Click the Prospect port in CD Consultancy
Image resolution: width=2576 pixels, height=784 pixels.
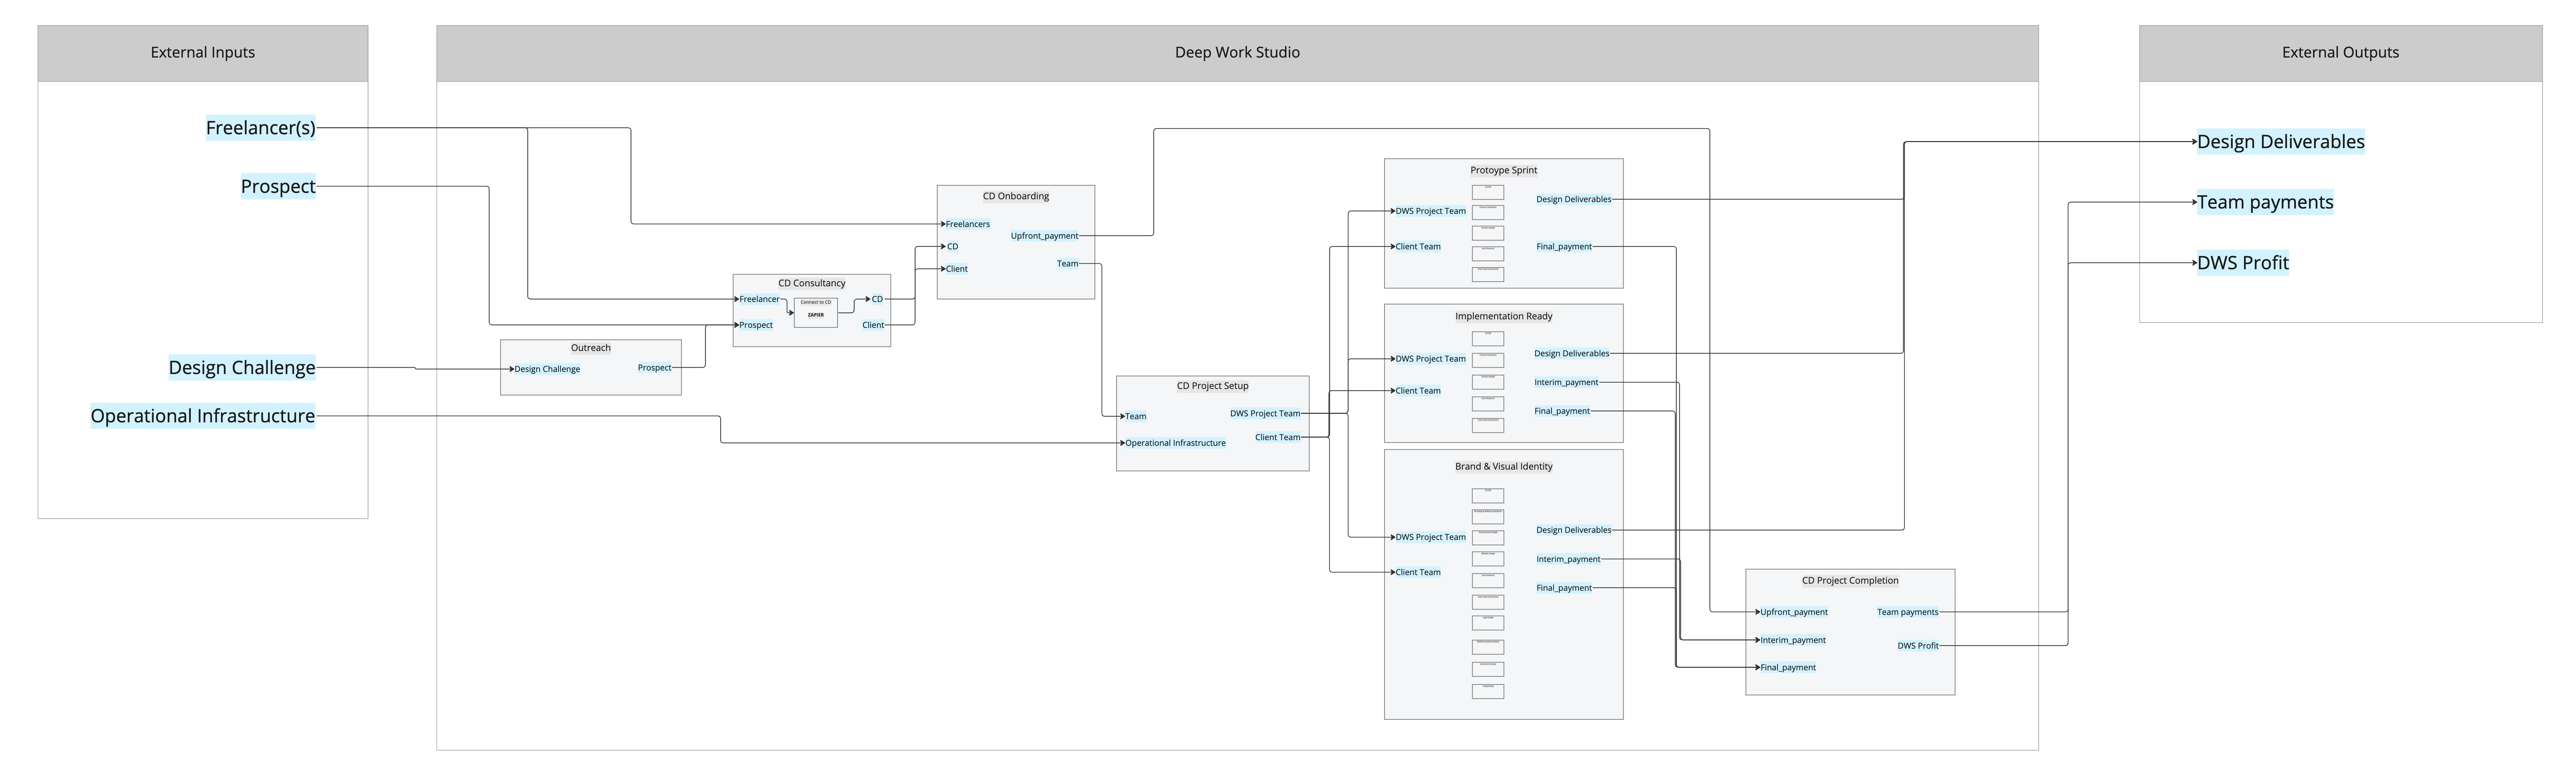756,325
